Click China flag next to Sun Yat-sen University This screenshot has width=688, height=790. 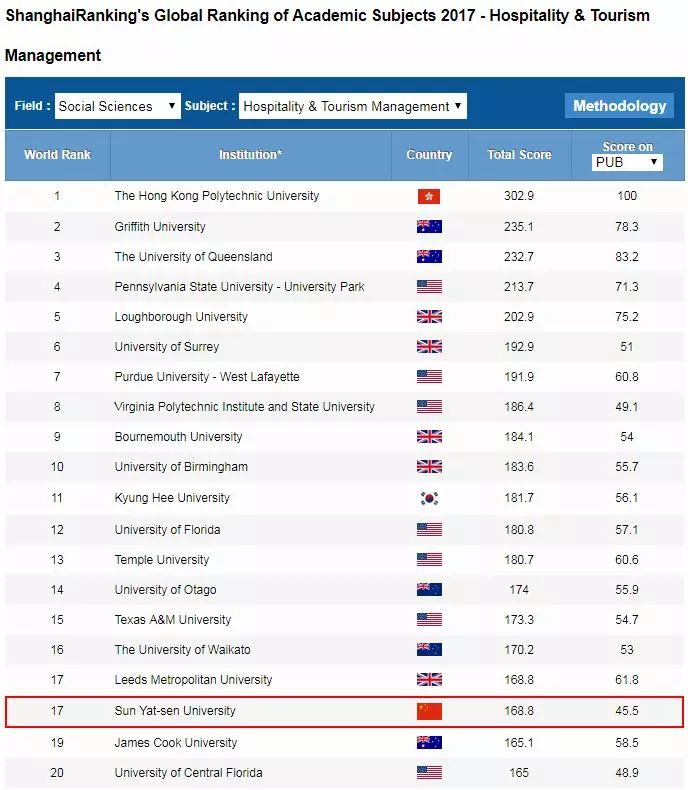(x=429, y=711)
